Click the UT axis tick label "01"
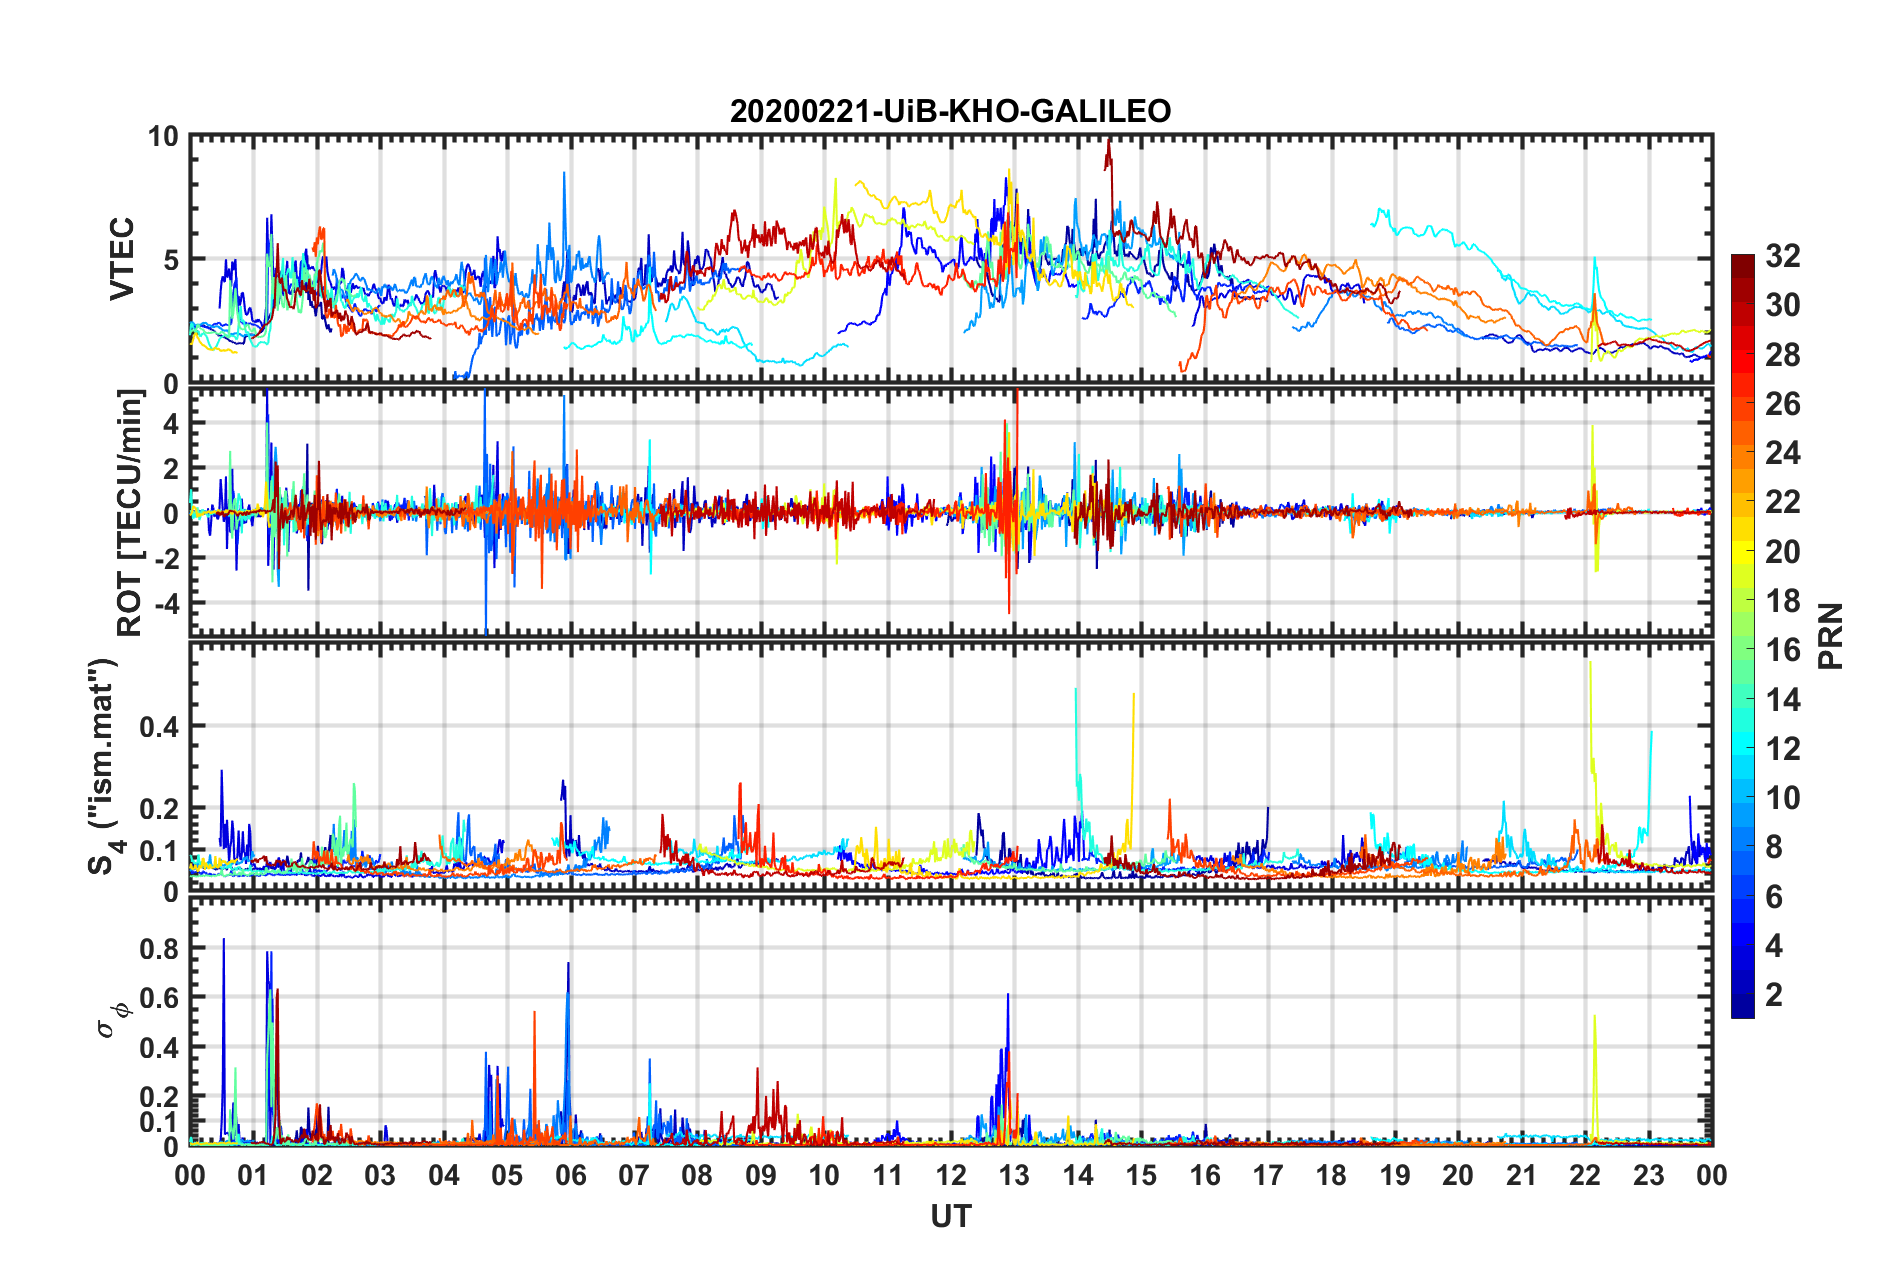Image resolution: width=1902 pixels, height=1272 pixels. tap(253, 1175)
